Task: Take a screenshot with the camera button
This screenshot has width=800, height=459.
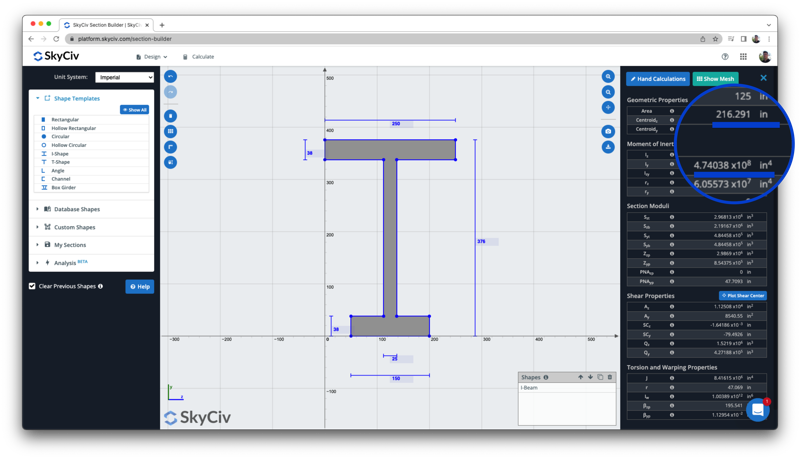Action: (x=608, y=131)
